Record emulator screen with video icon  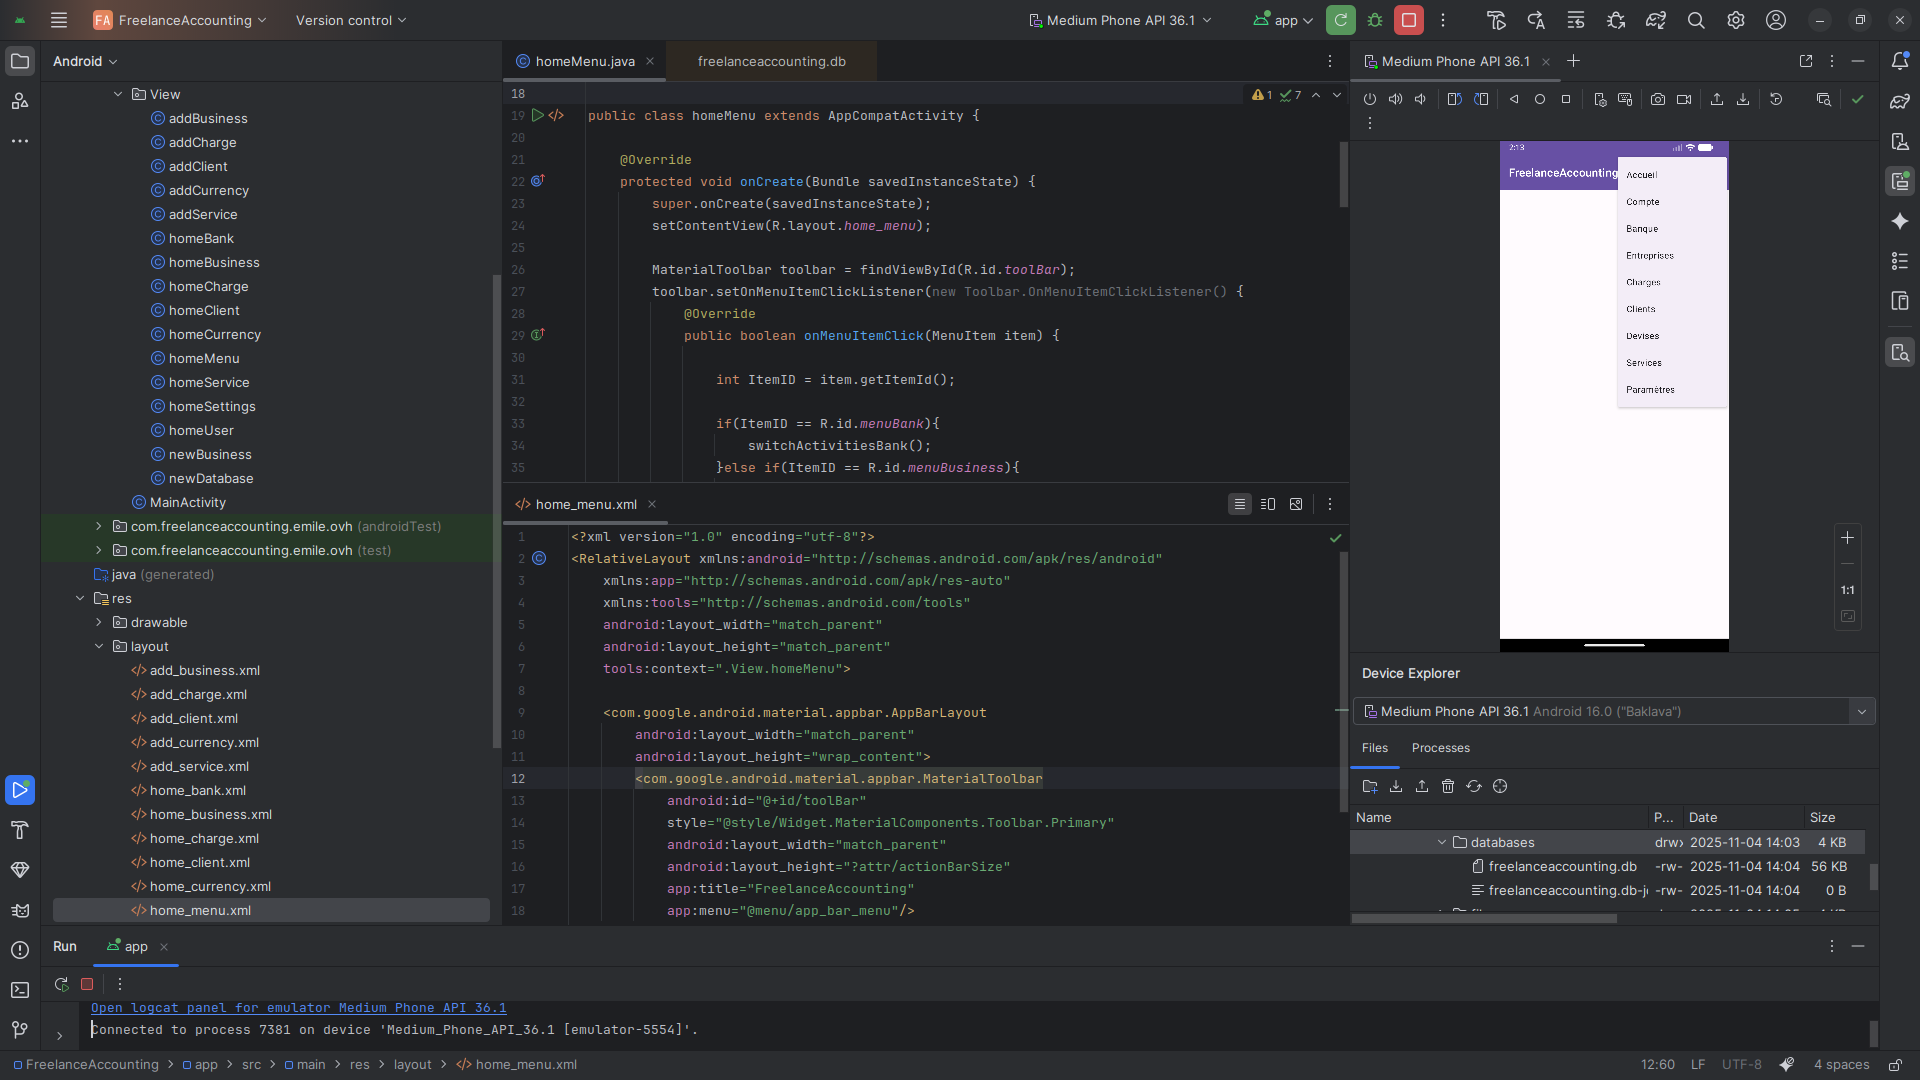coord(1684,99)
